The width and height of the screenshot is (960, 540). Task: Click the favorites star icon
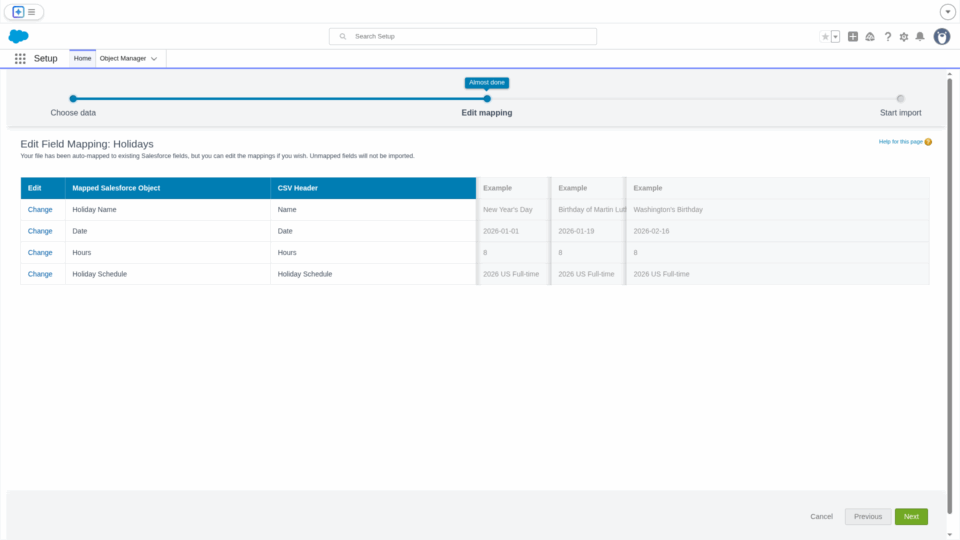[x=825, y=37]
